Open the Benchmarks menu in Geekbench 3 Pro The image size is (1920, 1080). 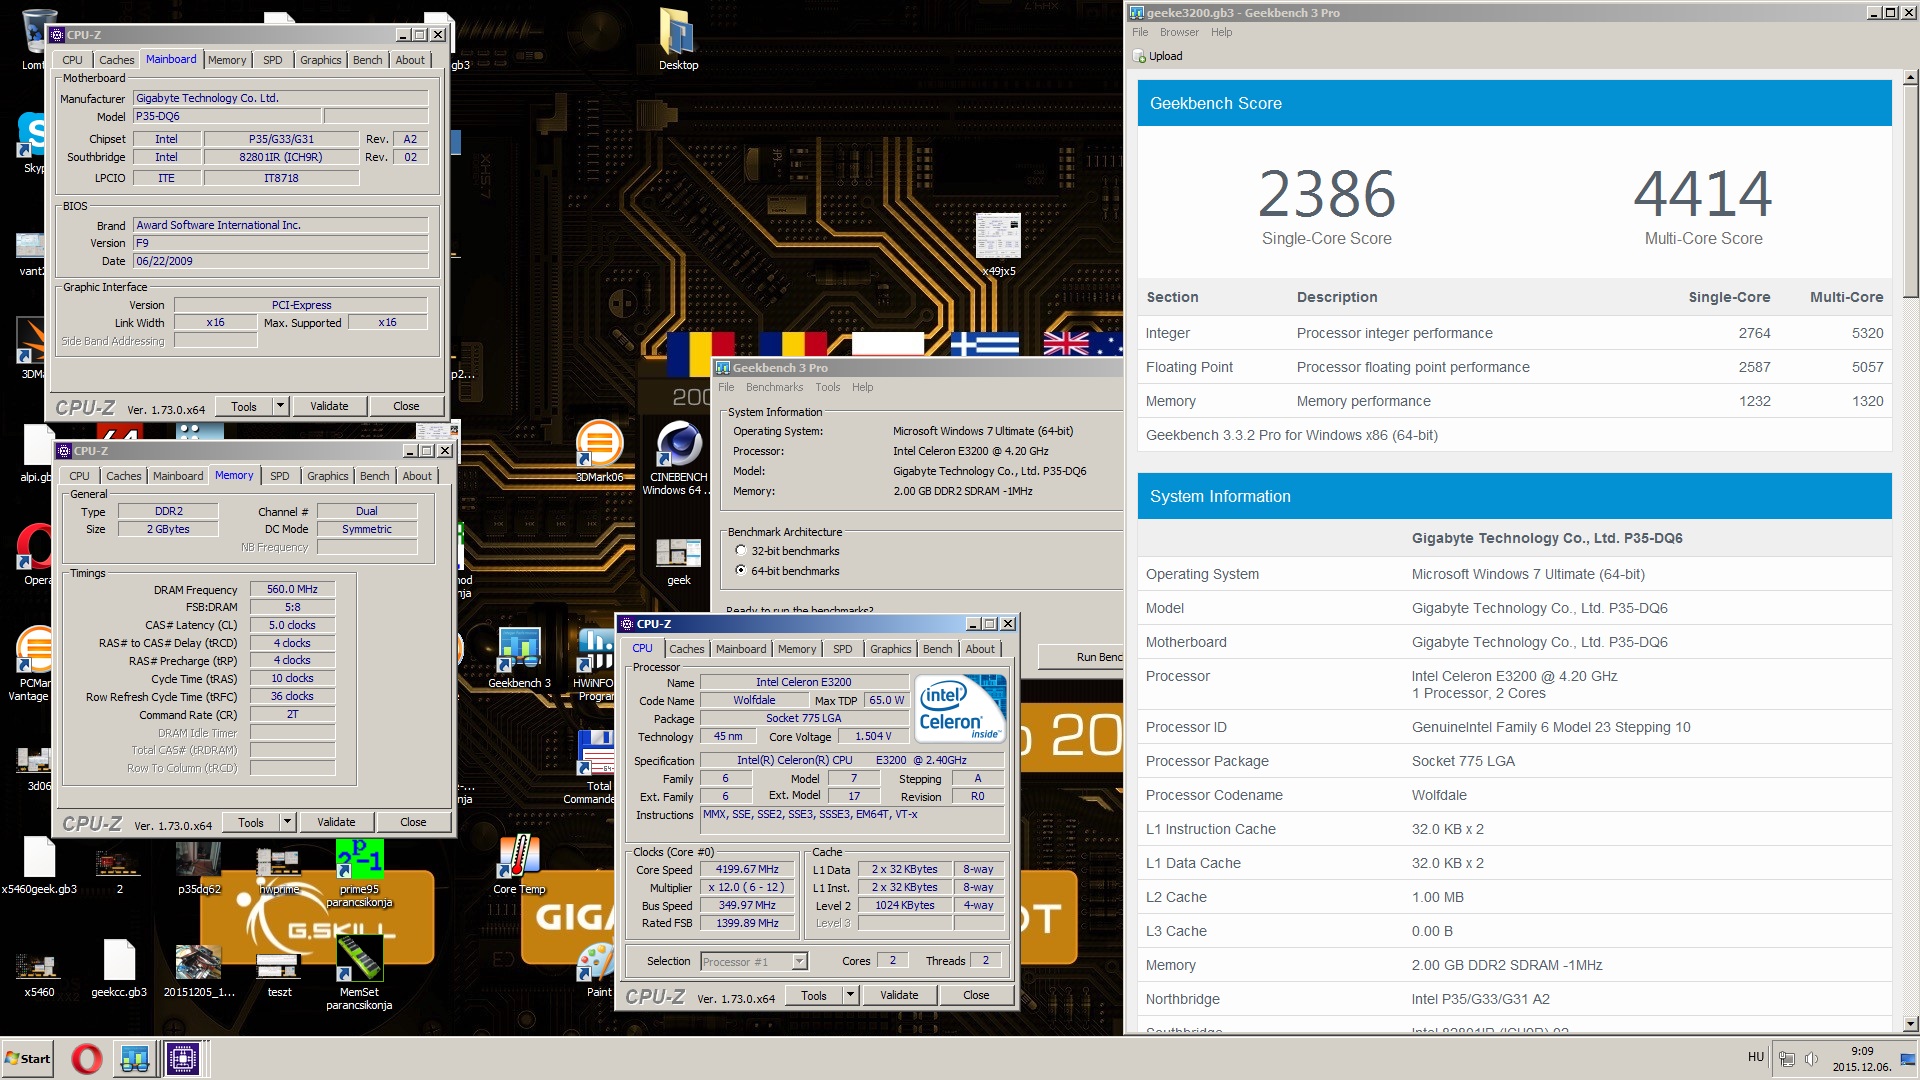pos(774,387)
